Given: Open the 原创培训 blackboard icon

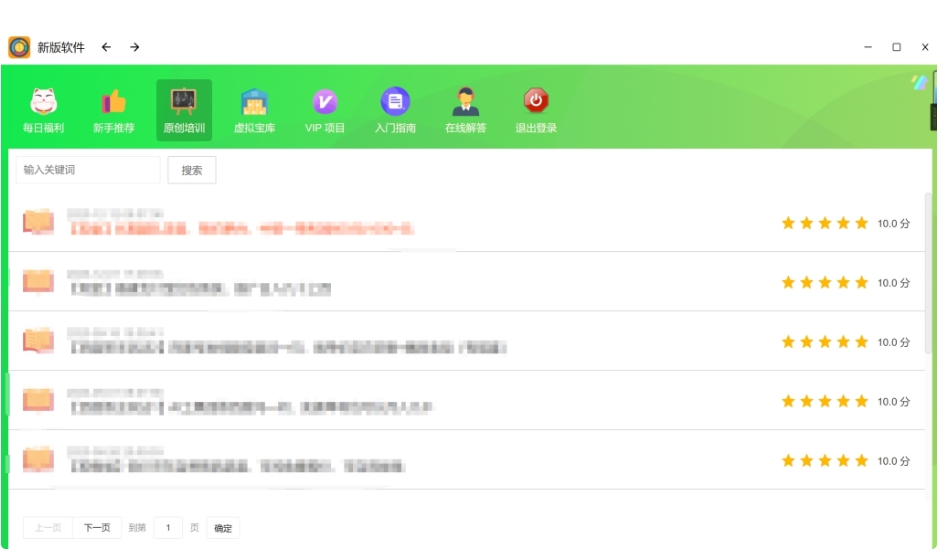Looking at the screenshot, I should [x=184, y=102].
